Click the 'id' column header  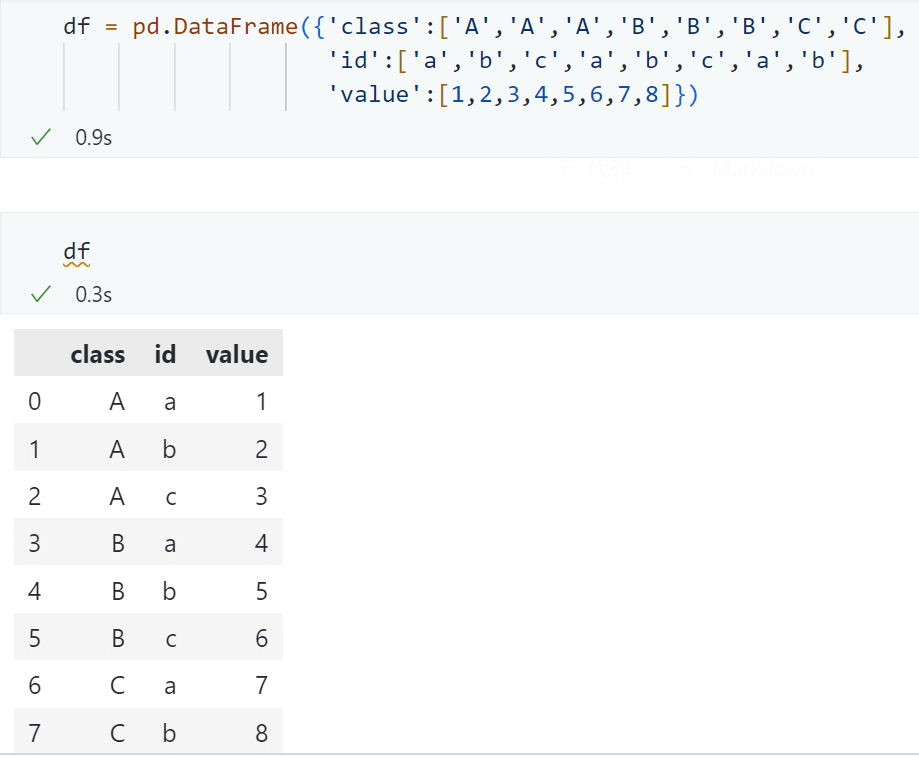(165, 354)
